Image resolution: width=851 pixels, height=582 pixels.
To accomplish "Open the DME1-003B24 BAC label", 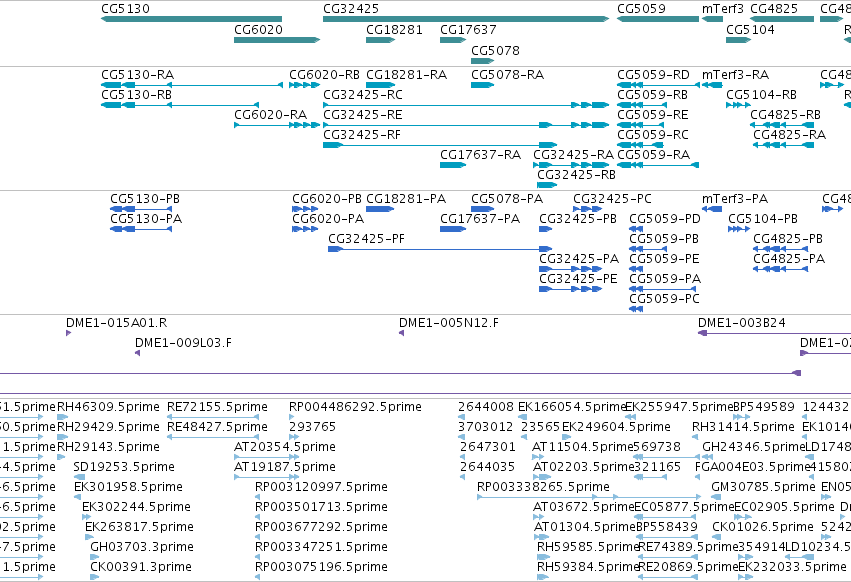I will [x=742, y=324].
